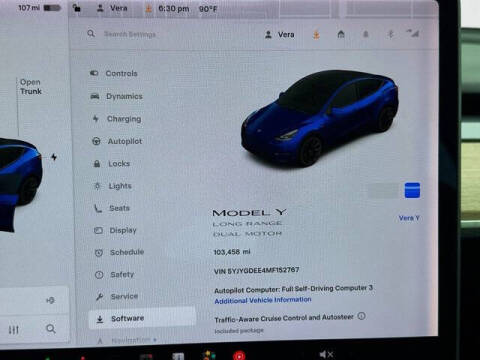Screen dimensions: 480x360
Task: Tap the cellular signal icon
Action: coord(413,33)
